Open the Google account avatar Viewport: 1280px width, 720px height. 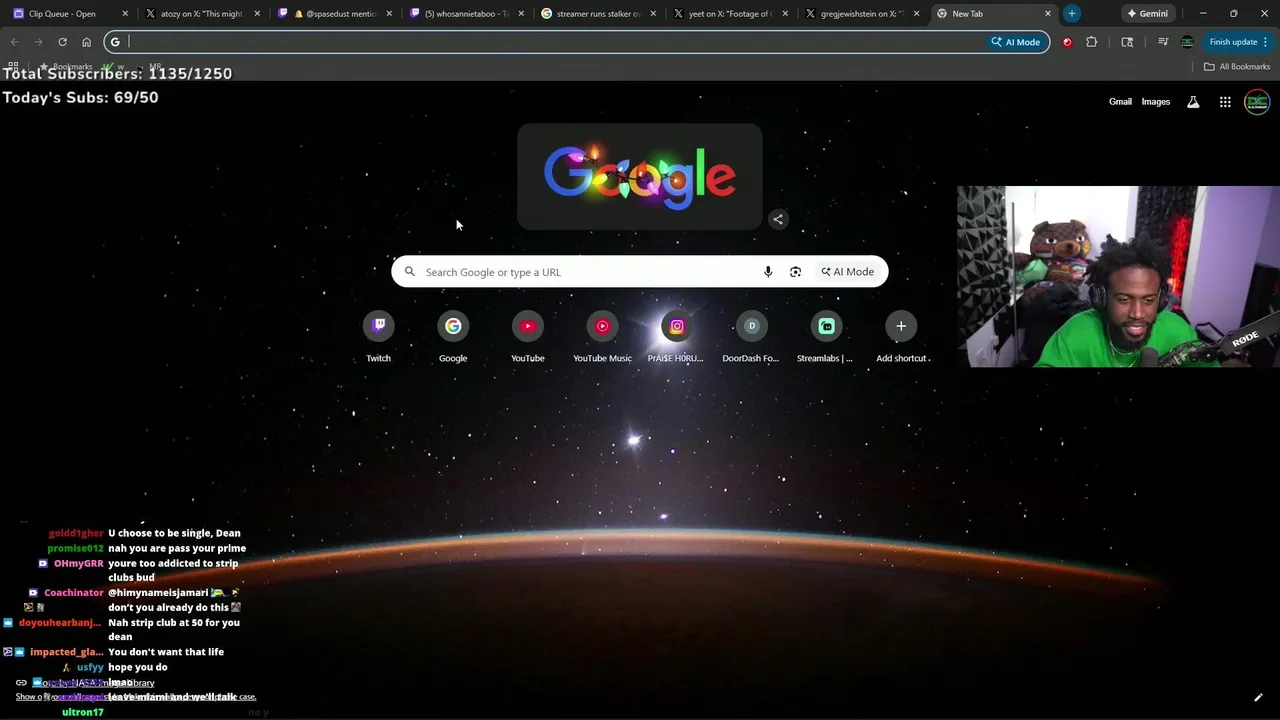click(1257, 102)
